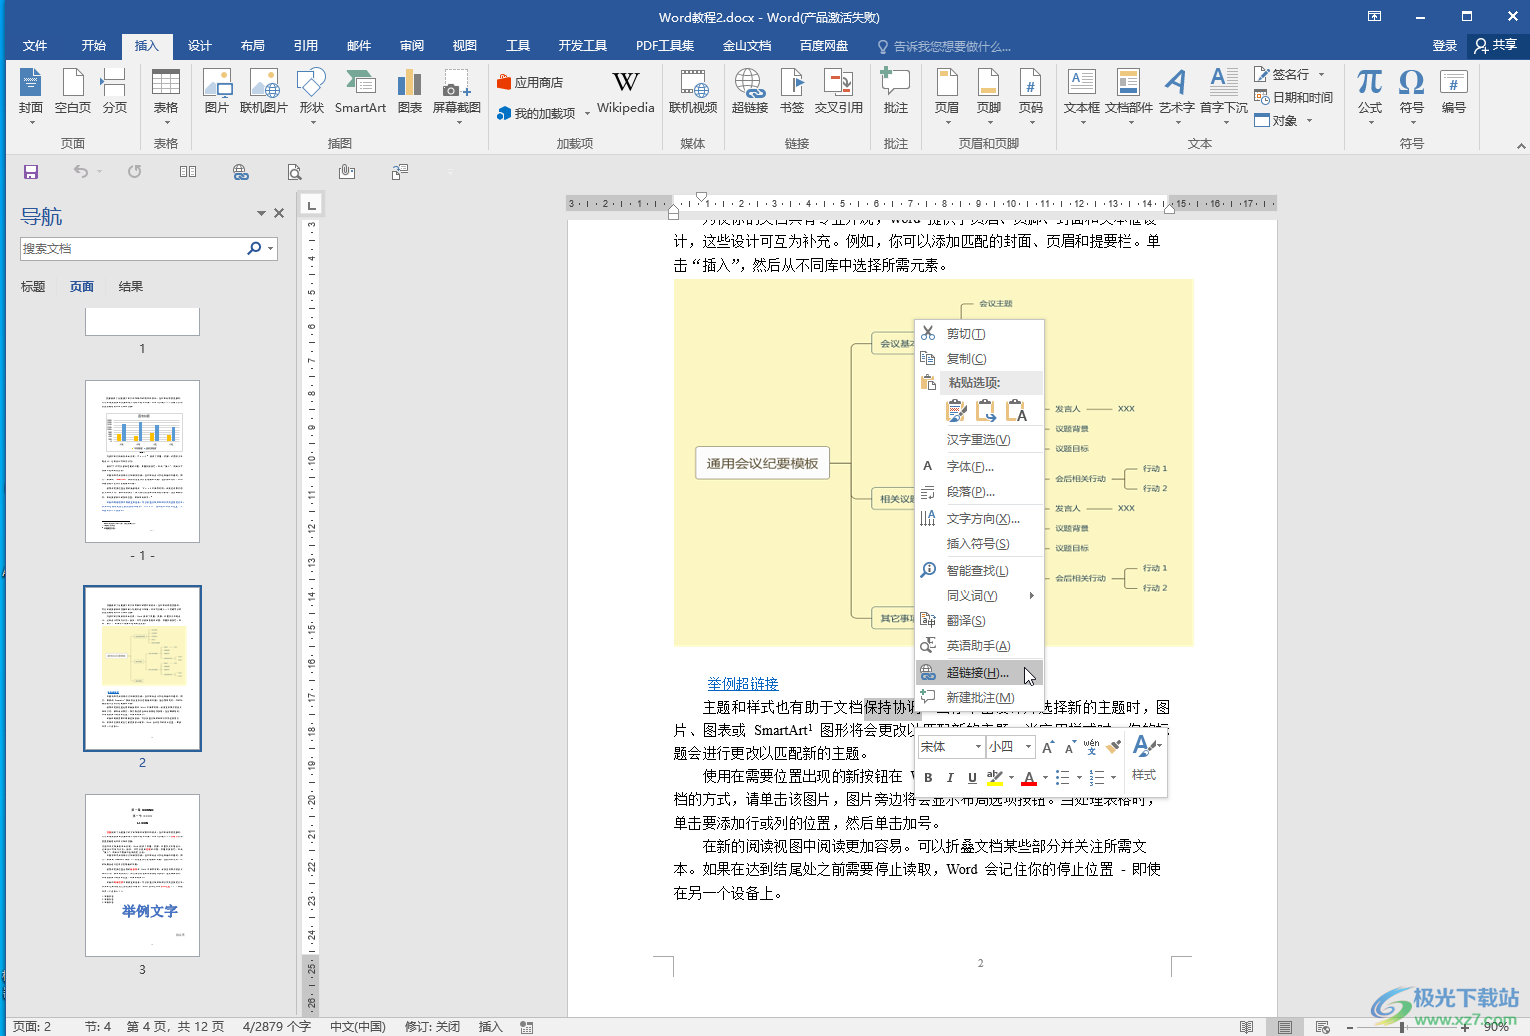Open the 小四 font size dropdown

1028,747
